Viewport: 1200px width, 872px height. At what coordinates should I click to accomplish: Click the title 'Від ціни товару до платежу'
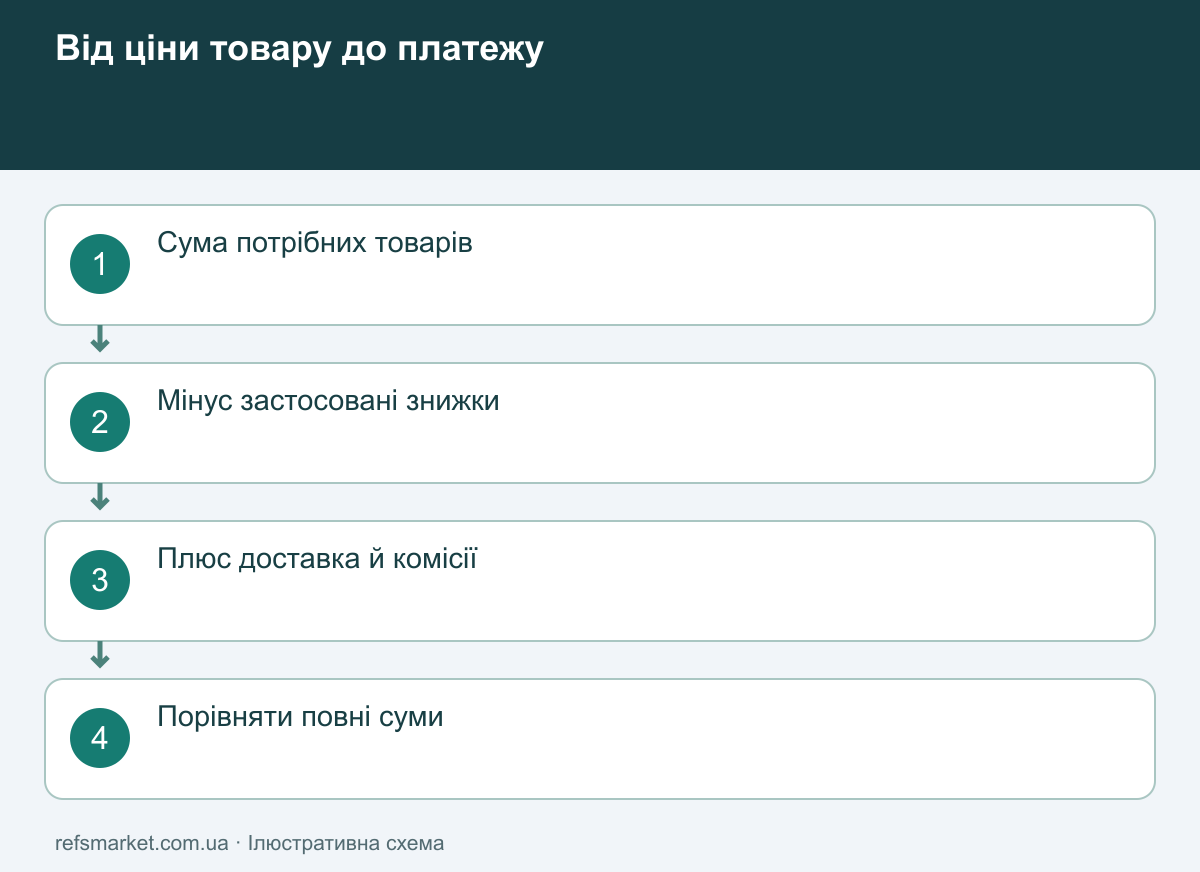click(x=299, y=49)
